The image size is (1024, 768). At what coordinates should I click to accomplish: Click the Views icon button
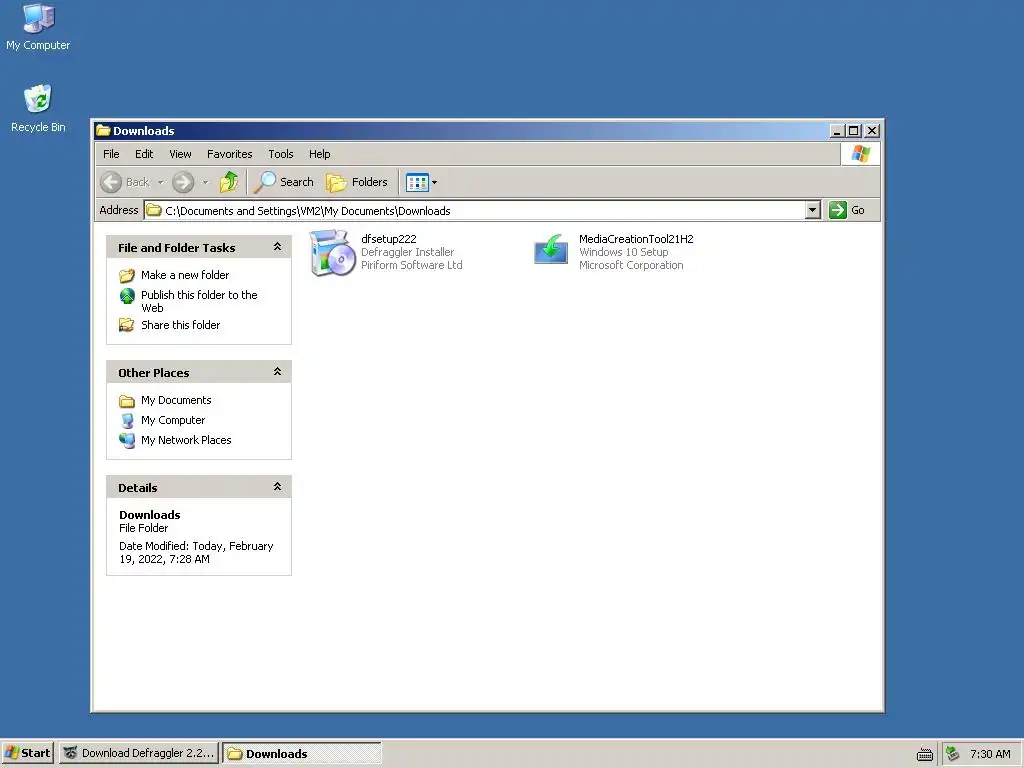(417, 182)
